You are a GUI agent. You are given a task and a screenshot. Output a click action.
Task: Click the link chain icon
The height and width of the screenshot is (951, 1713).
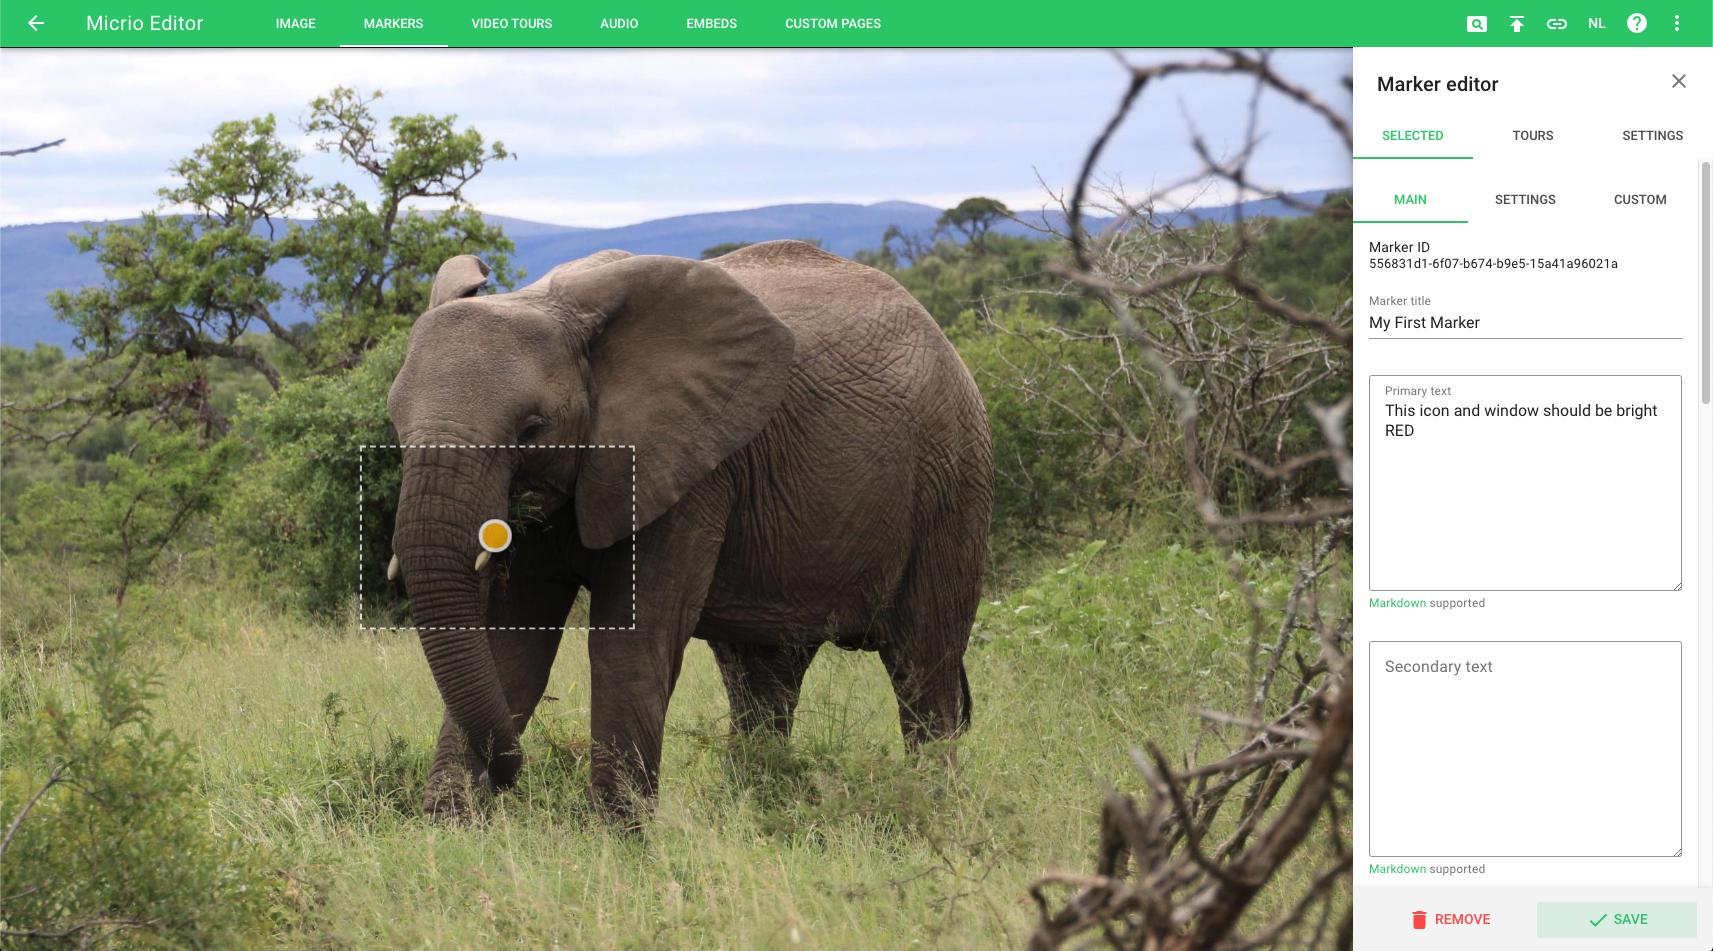[1556, 24]
